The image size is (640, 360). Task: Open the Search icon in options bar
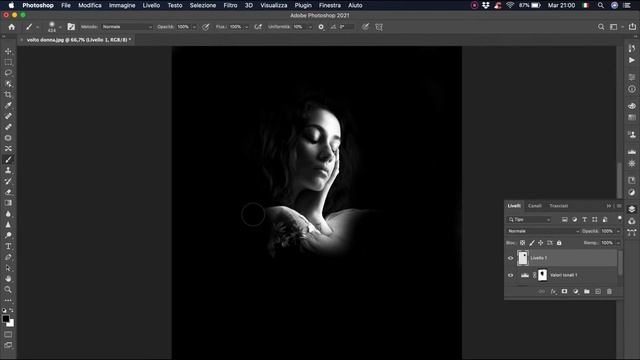coord(601,27)
